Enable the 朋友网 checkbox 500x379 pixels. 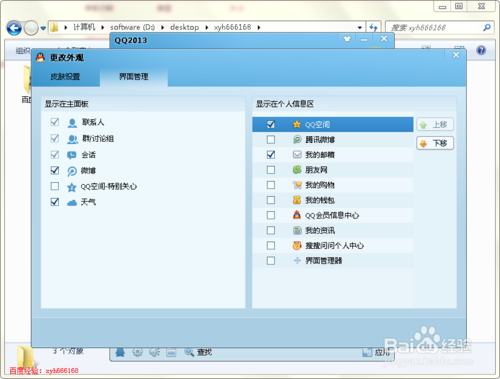tap(271, 170)
